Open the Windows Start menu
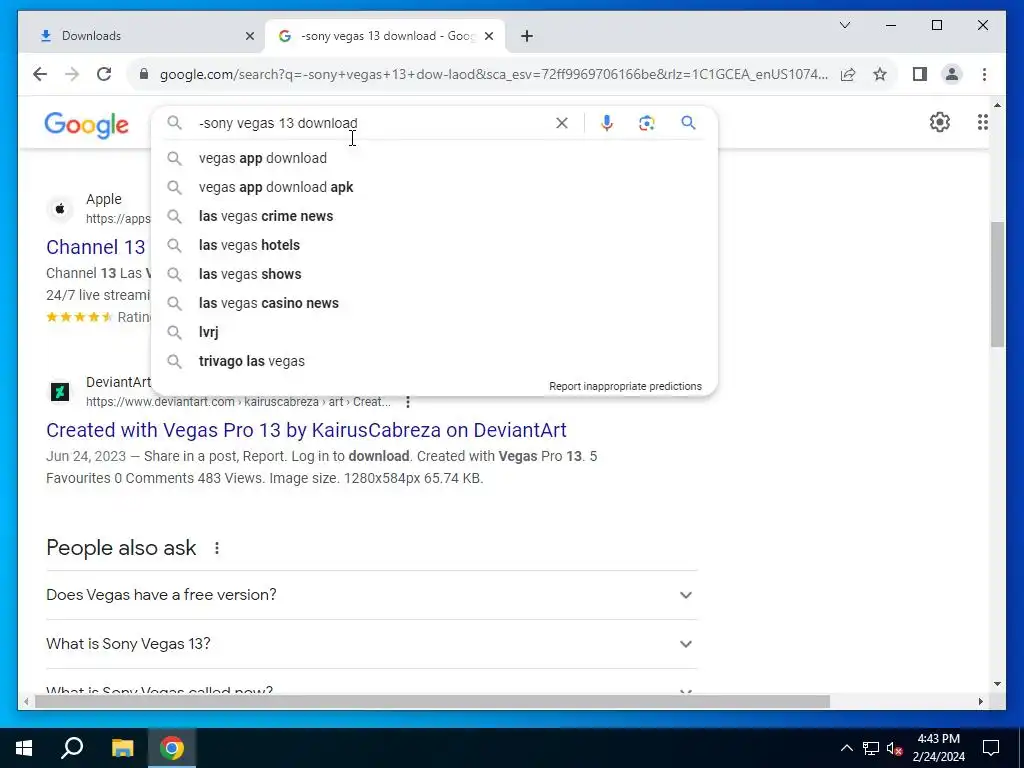Viewport: 1024px width, 768px height. pyautogui.click(x=24, y=748)
